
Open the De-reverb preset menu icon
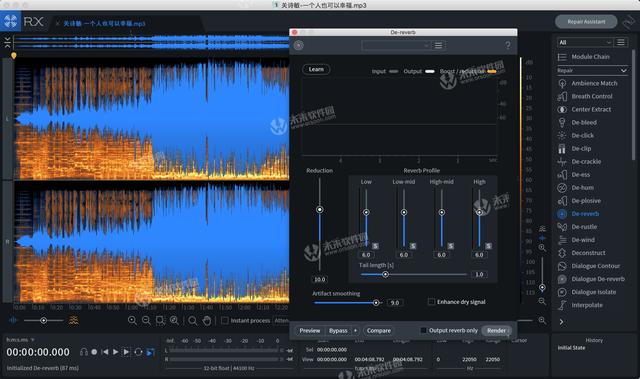click(x=438, y=45)
